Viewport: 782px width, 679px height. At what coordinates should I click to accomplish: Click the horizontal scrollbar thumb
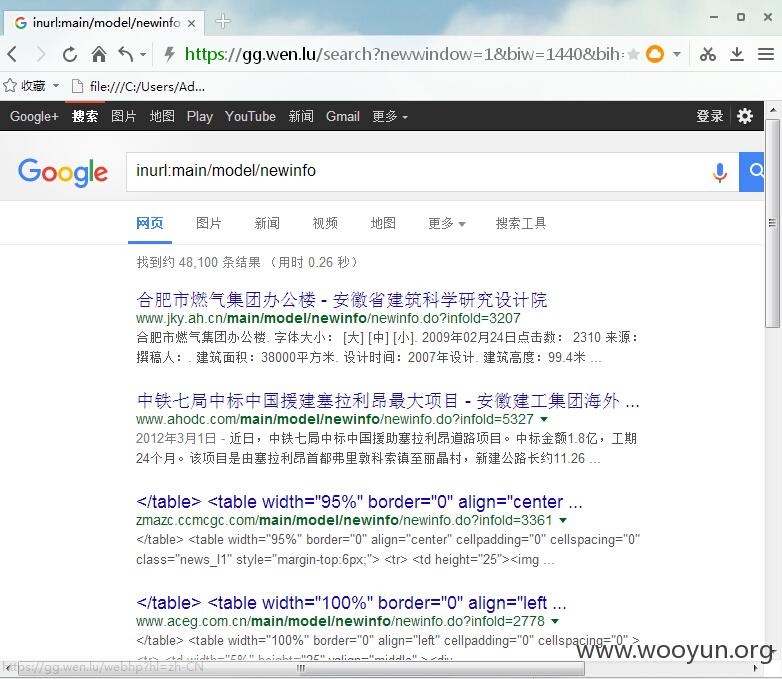[301, 668]
